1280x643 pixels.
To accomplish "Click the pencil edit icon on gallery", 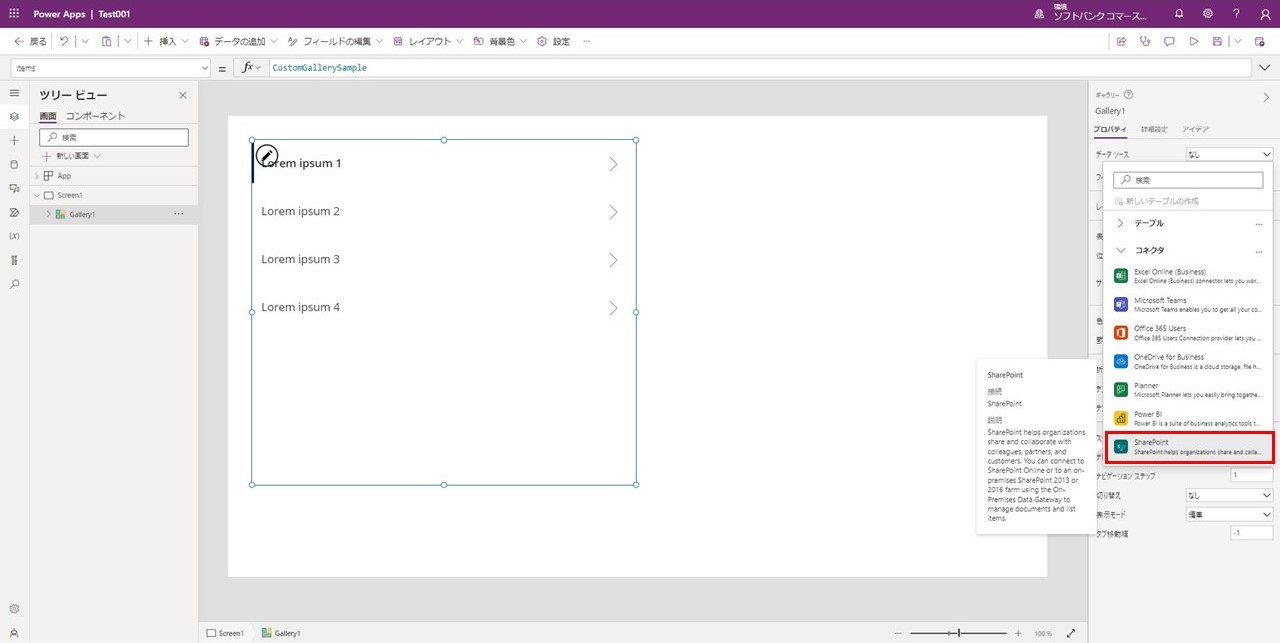I will pos(267,155).
